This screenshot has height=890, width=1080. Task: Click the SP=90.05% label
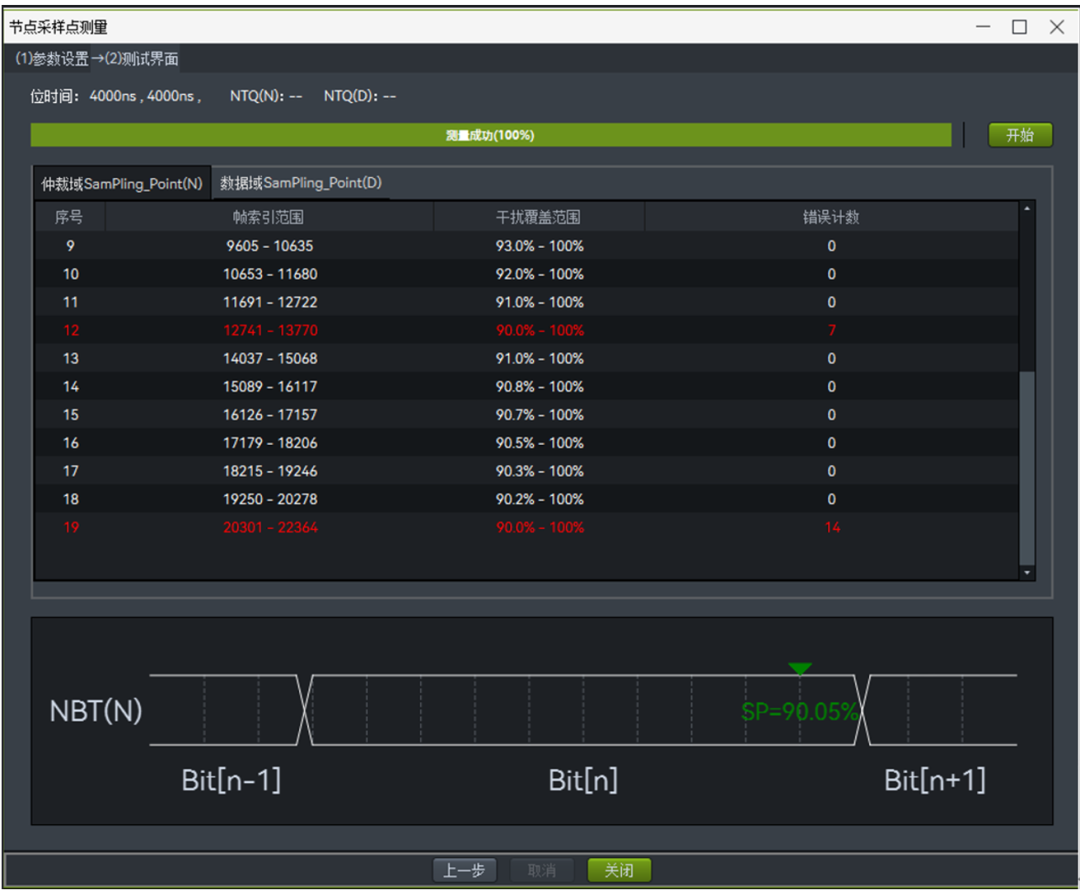coord(800,712)
